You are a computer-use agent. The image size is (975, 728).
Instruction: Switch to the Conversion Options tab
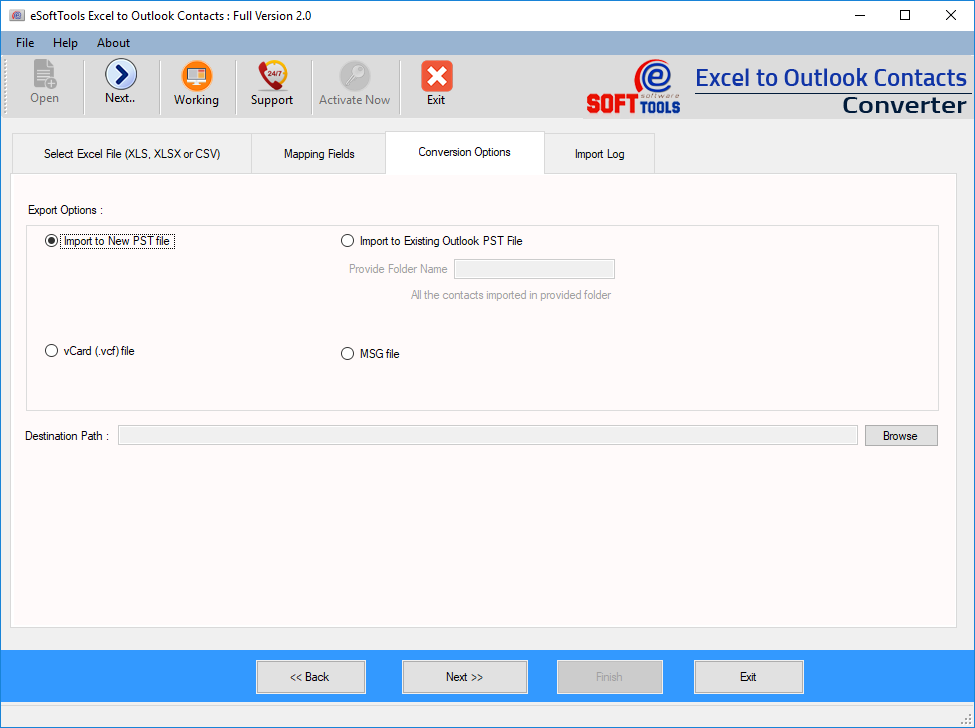coord(464,152)
